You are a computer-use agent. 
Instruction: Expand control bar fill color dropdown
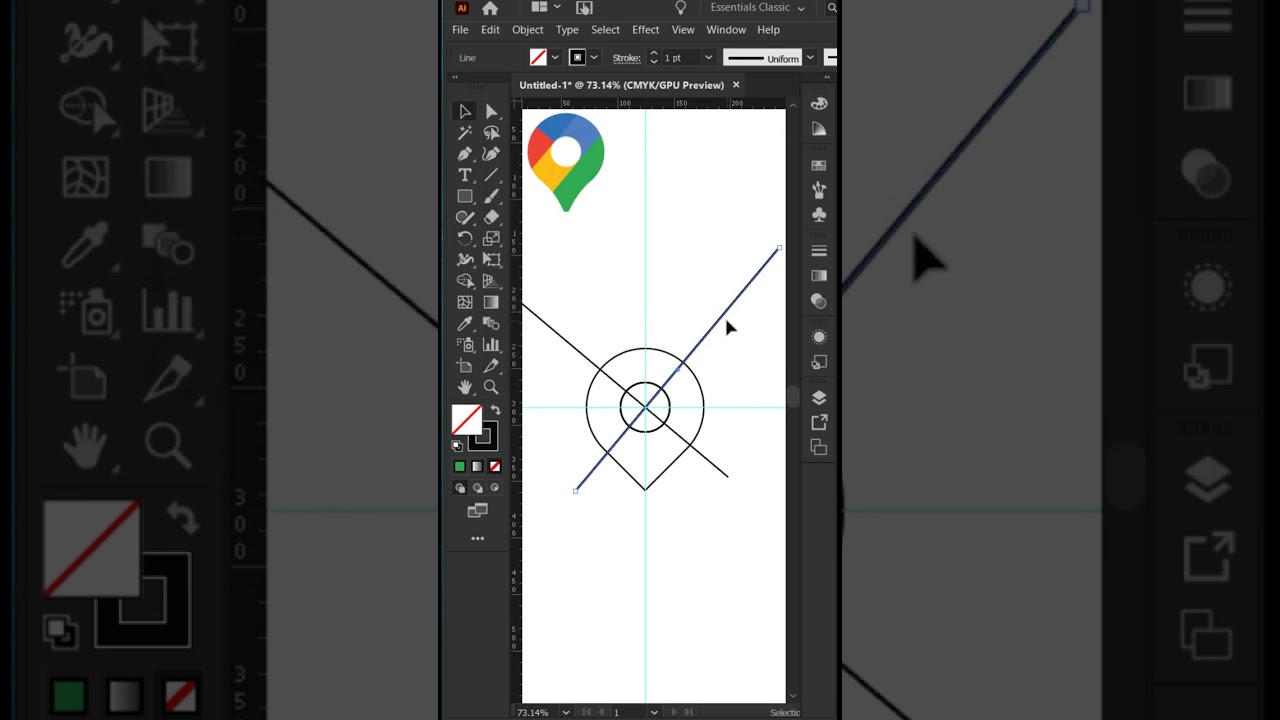[556, 58]
